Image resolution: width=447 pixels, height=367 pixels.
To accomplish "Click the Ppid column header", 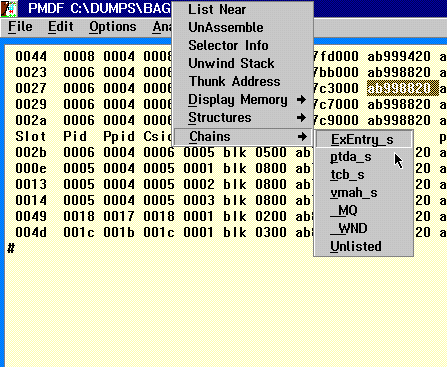I will click(119, 136).
